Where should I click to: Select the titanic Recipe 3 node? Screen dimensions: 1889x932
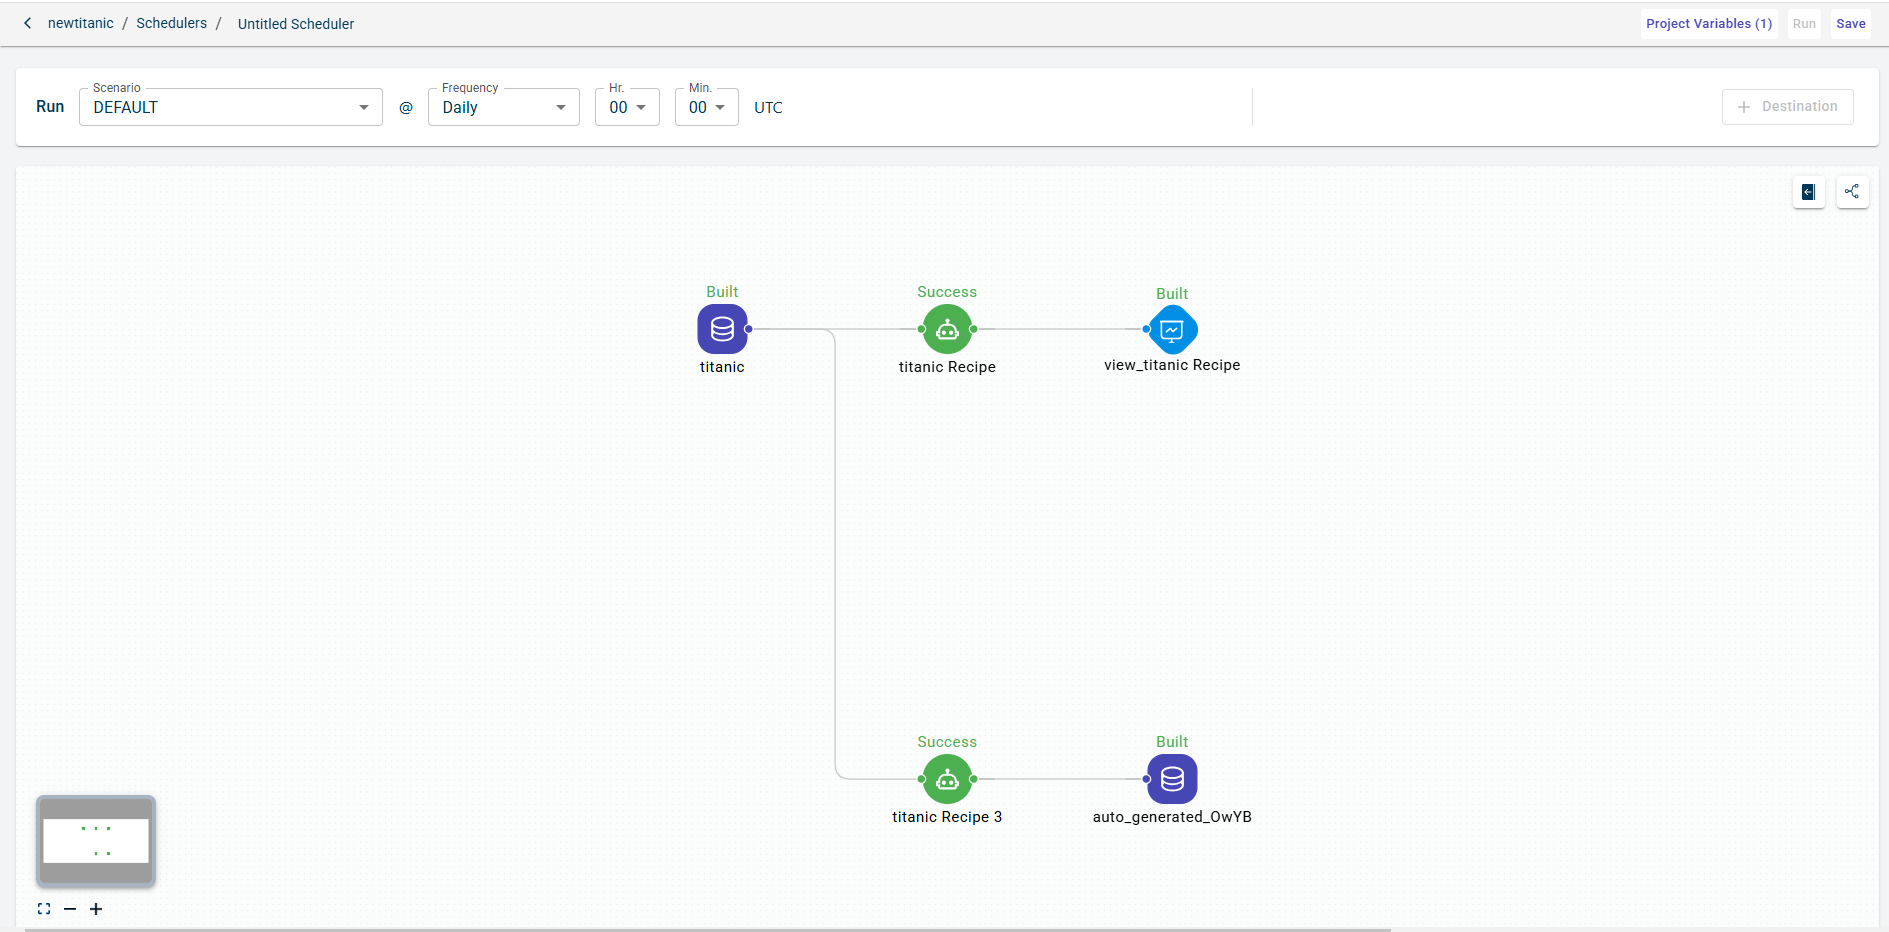pos(947,779)
